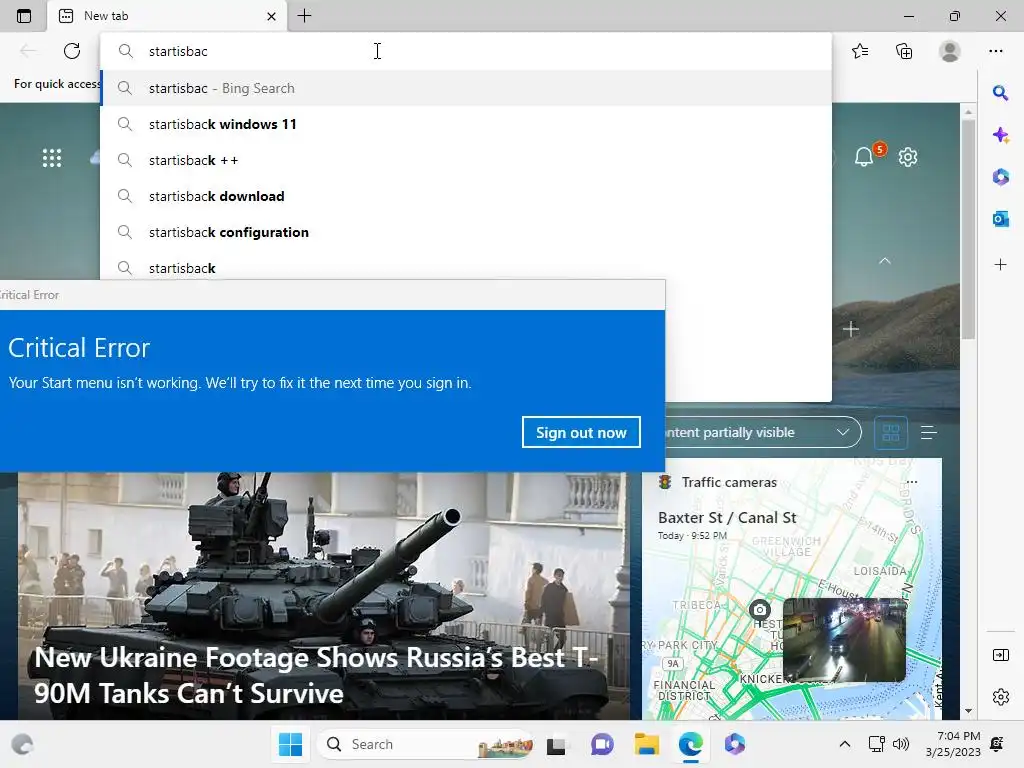The image size is (1024, 768).
Task: Select plain 'startisback' suggestion
Action: pyautogui.click(x=466, y=266)
